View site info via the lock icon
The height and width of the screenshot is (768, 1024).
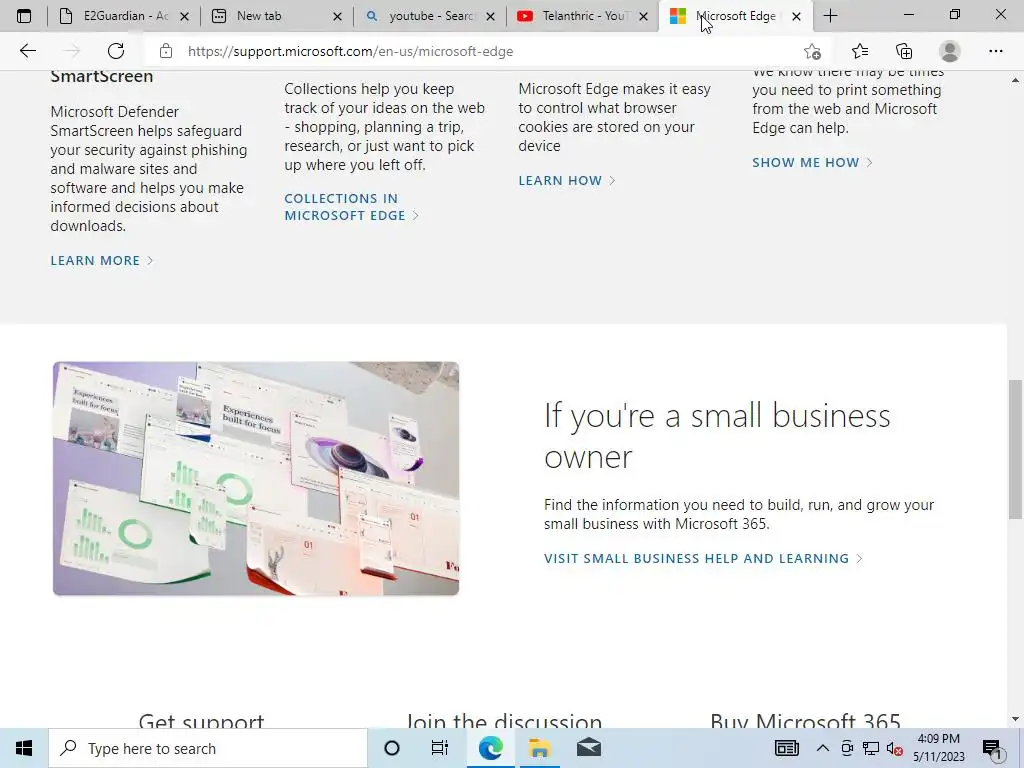coord(166,51)
